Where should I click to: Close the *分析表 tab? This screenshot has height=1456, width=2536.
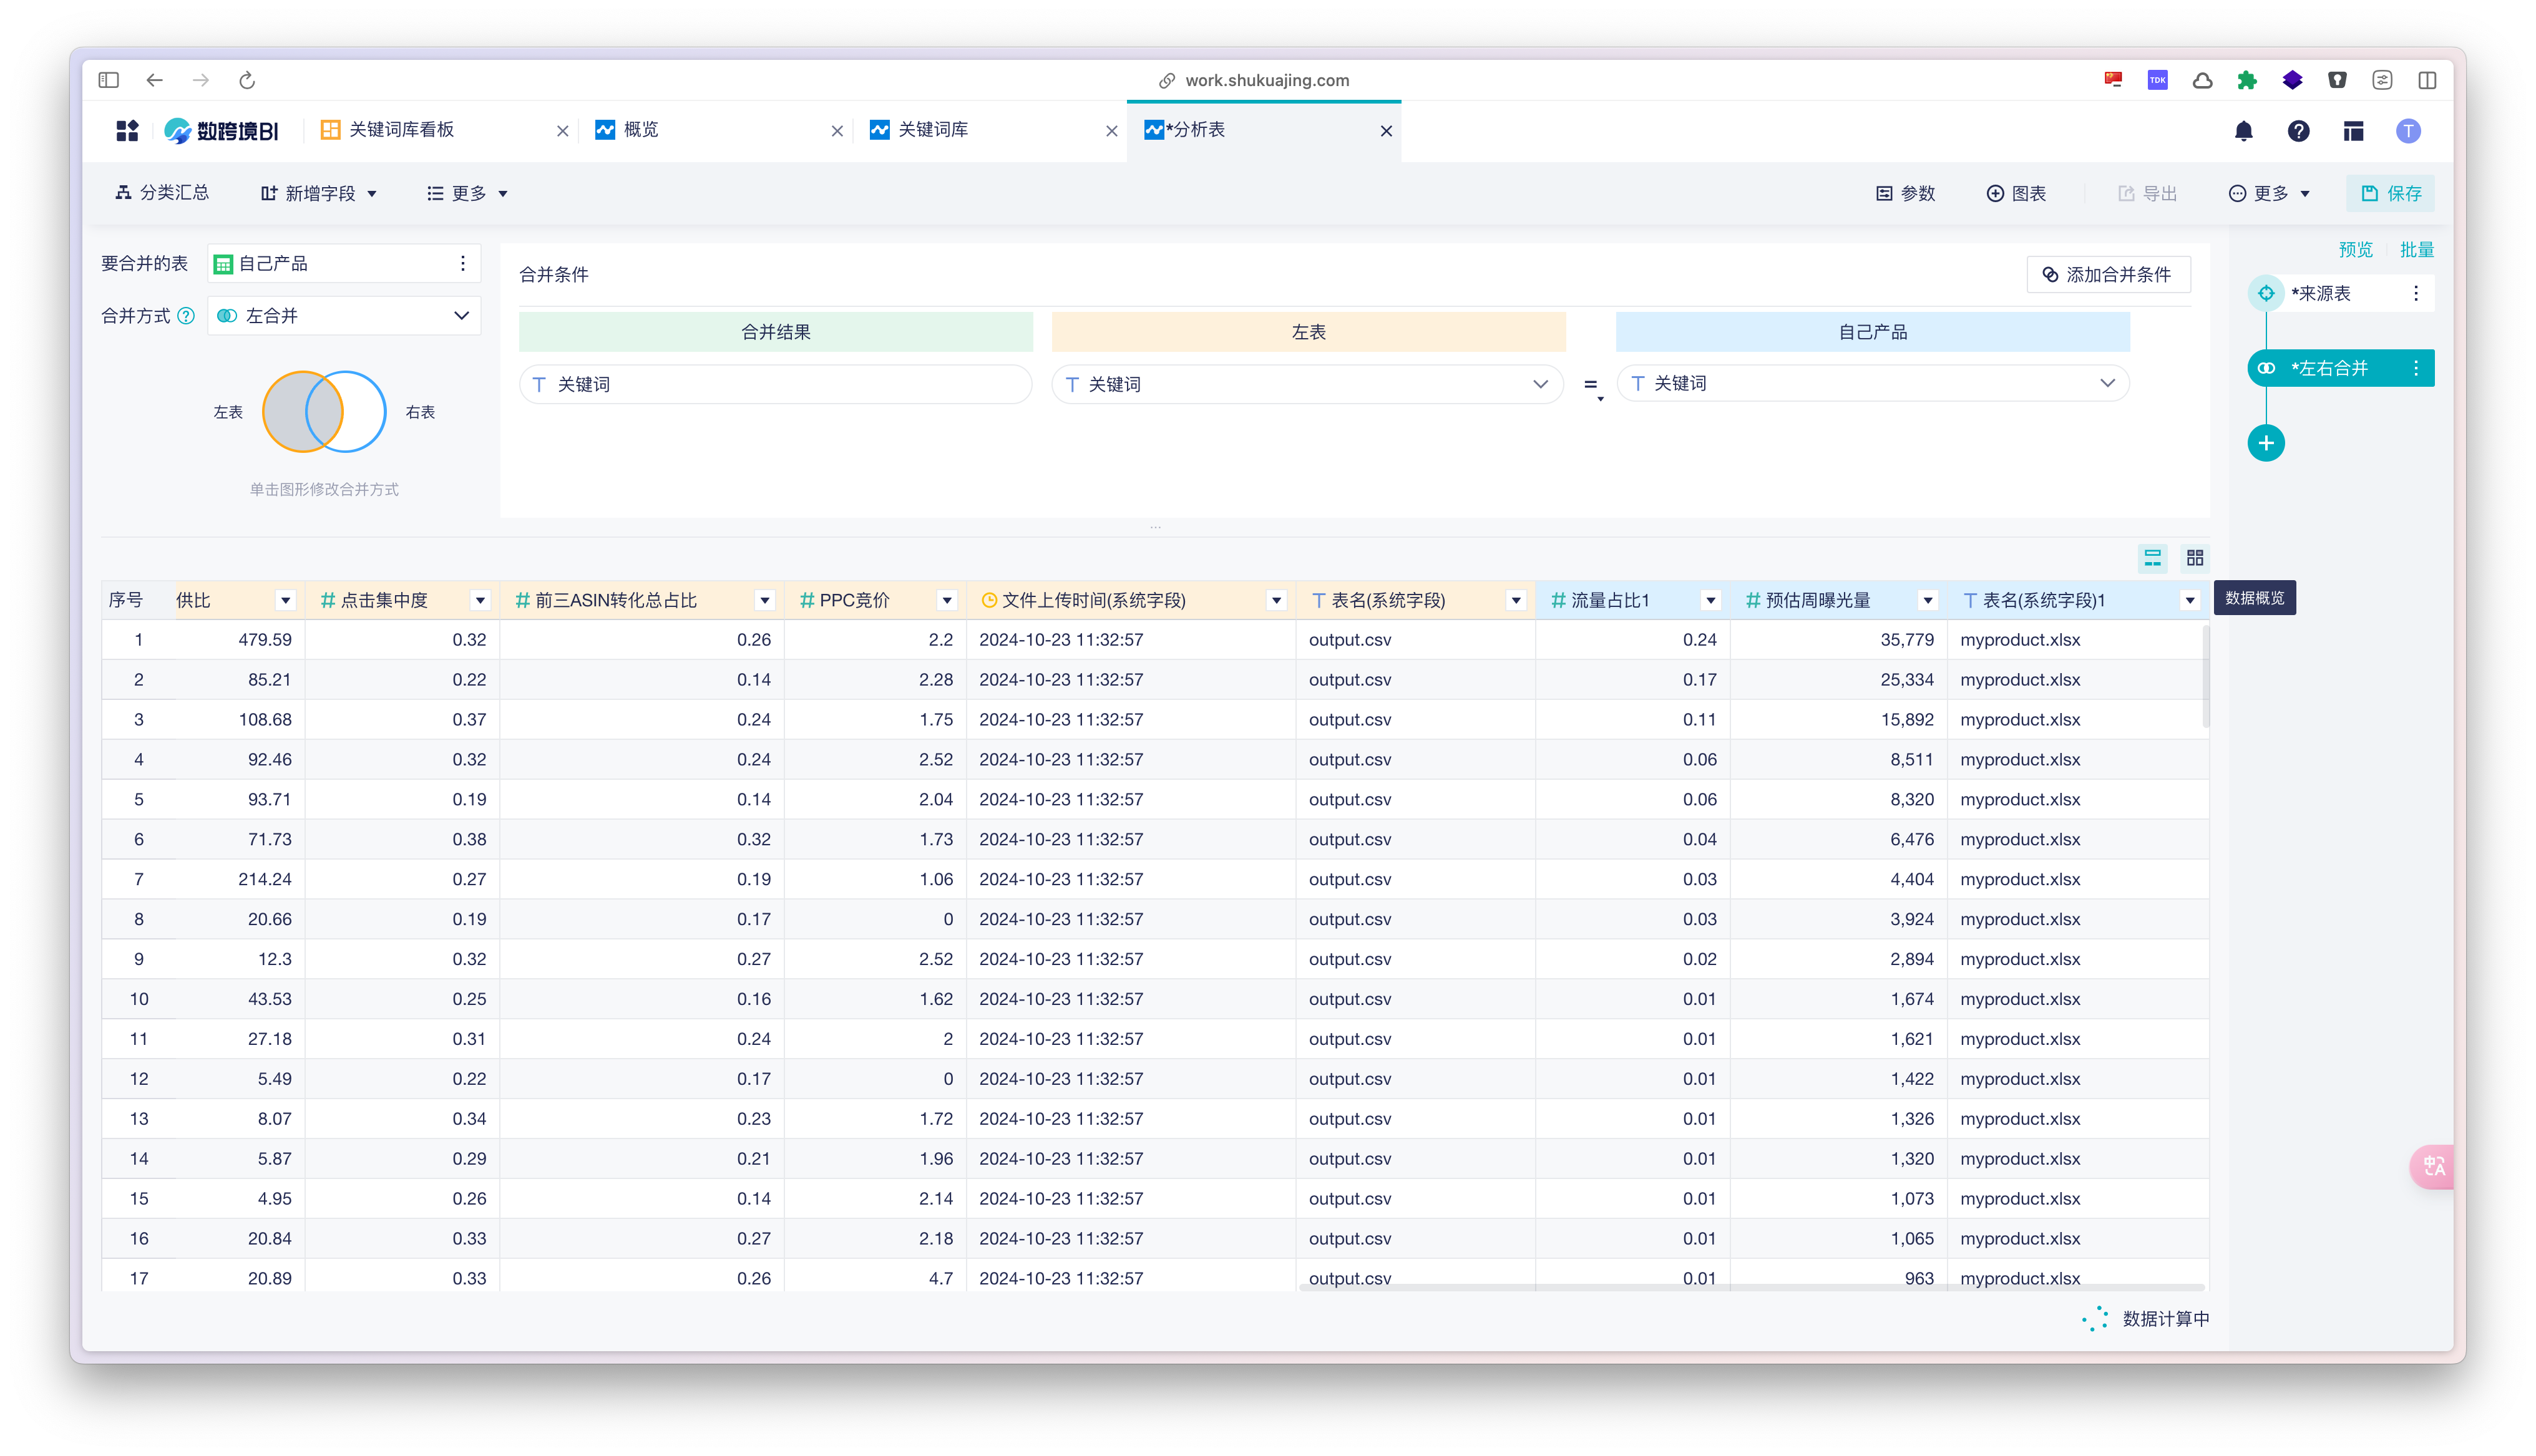tap(1386, 131)
